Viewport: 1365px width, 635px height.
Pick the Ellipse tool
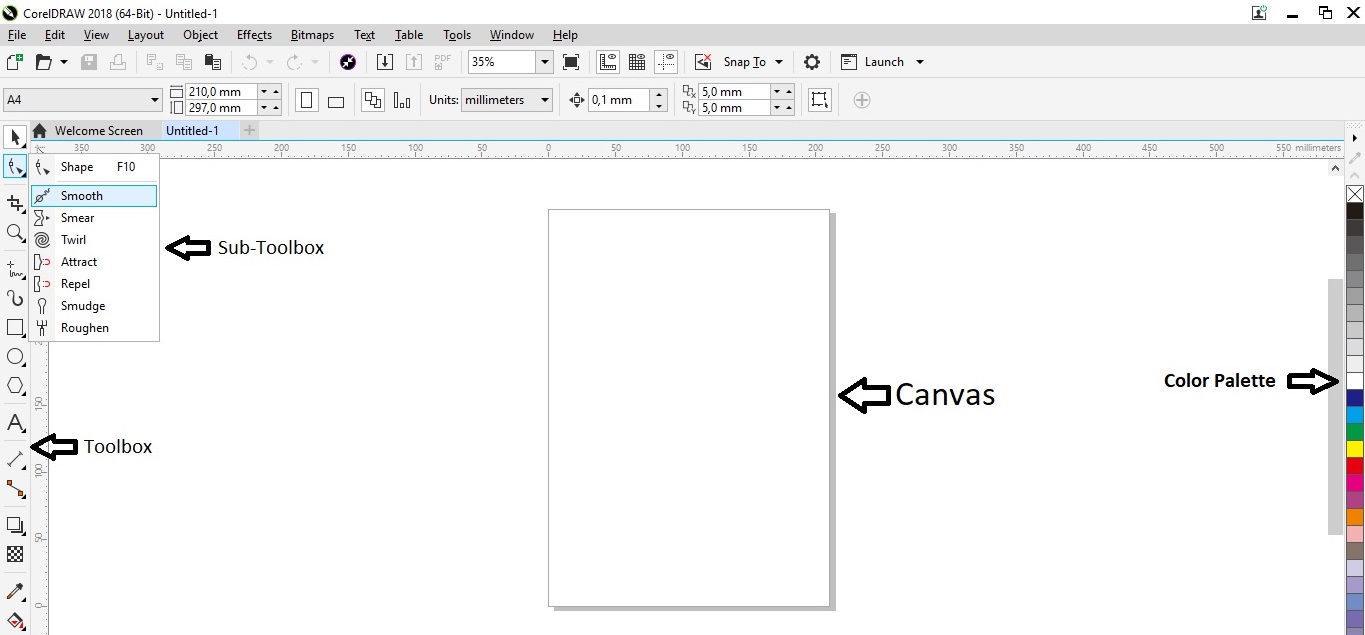pyautogui.click(x=15, y=357)
